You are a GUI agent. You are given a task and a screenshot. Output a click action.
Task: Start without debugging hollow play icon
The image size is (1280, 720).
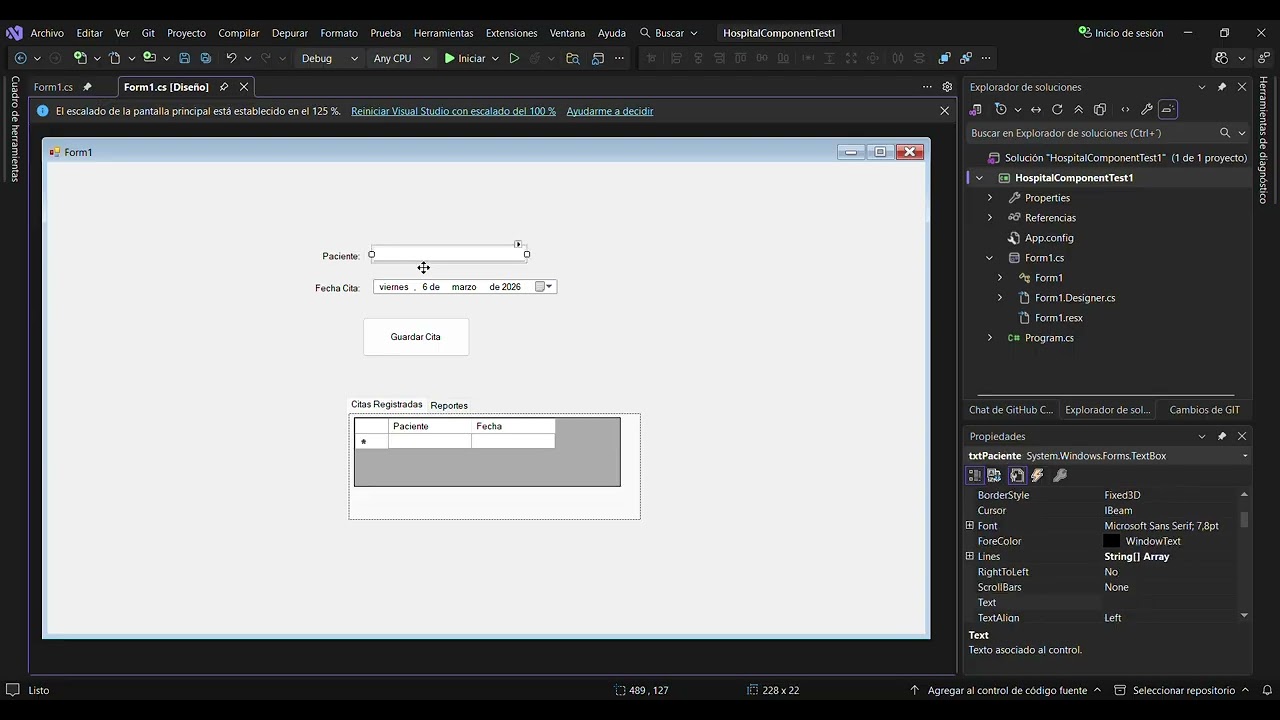(x=514, y=58)
